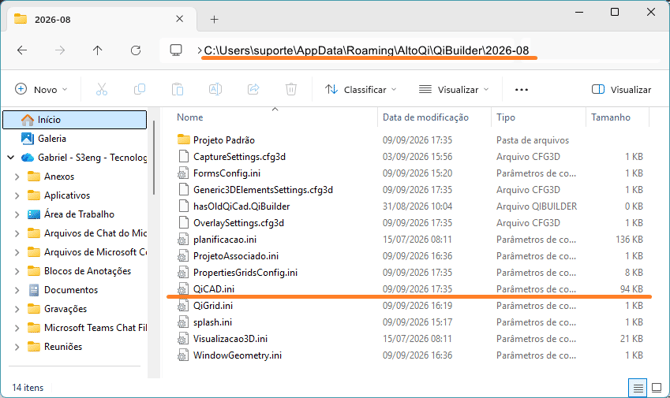Select the planificacao.ini file
The height and width of the screenshot is (398, 670).
225,239
